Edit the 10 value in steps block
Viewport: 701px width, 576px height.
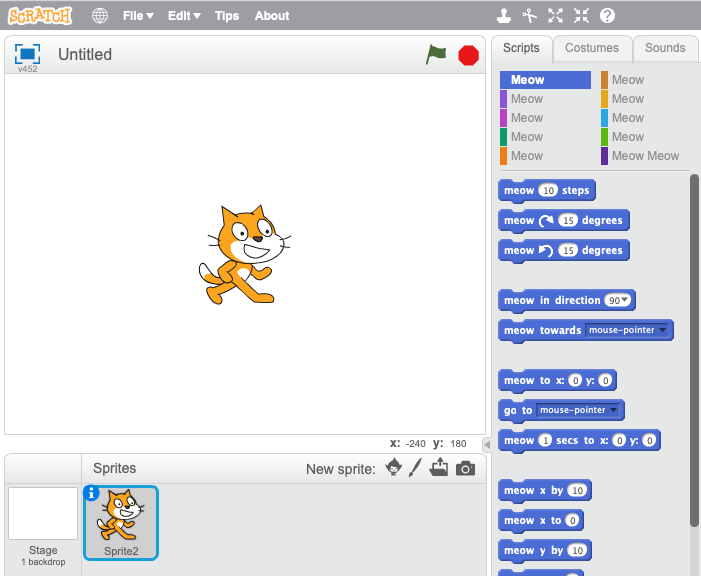point(548,191)
